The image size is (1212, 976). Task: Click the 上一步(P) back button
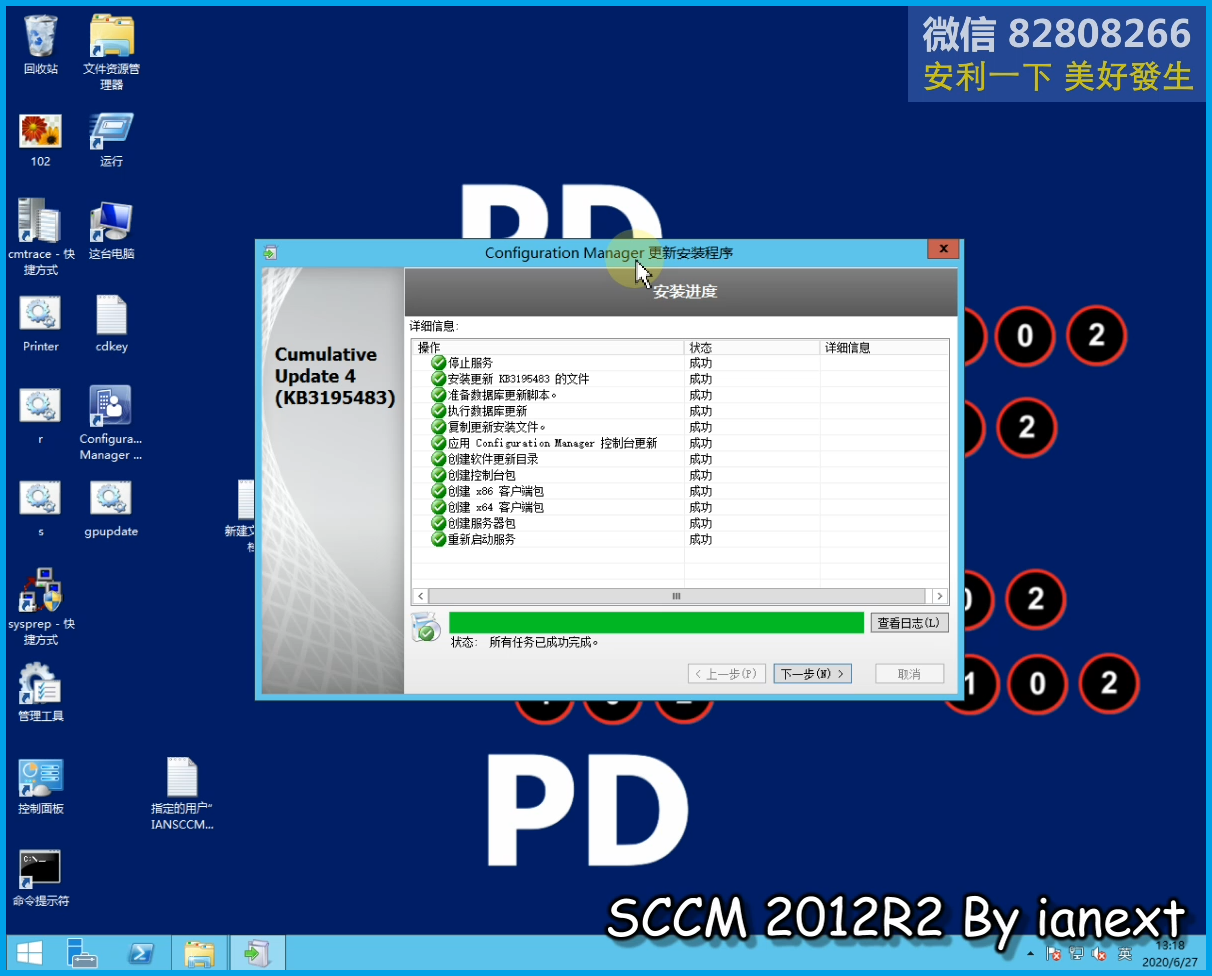click(x=728, y=674)
